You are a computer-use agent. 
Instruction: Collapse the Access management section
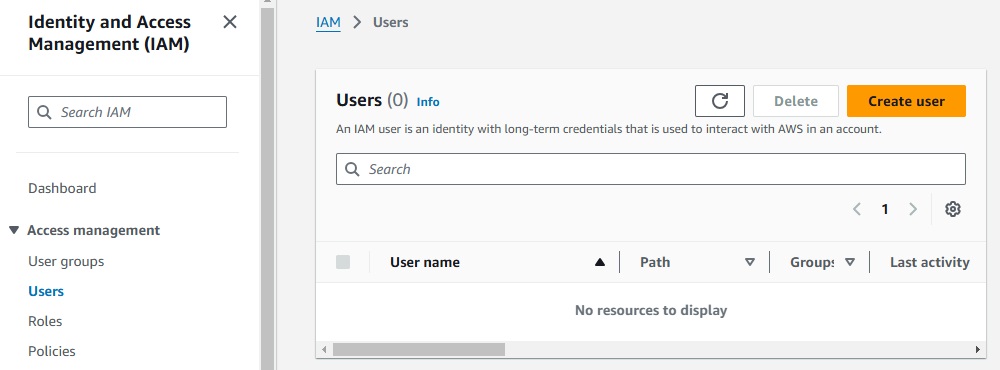point(14,230)
